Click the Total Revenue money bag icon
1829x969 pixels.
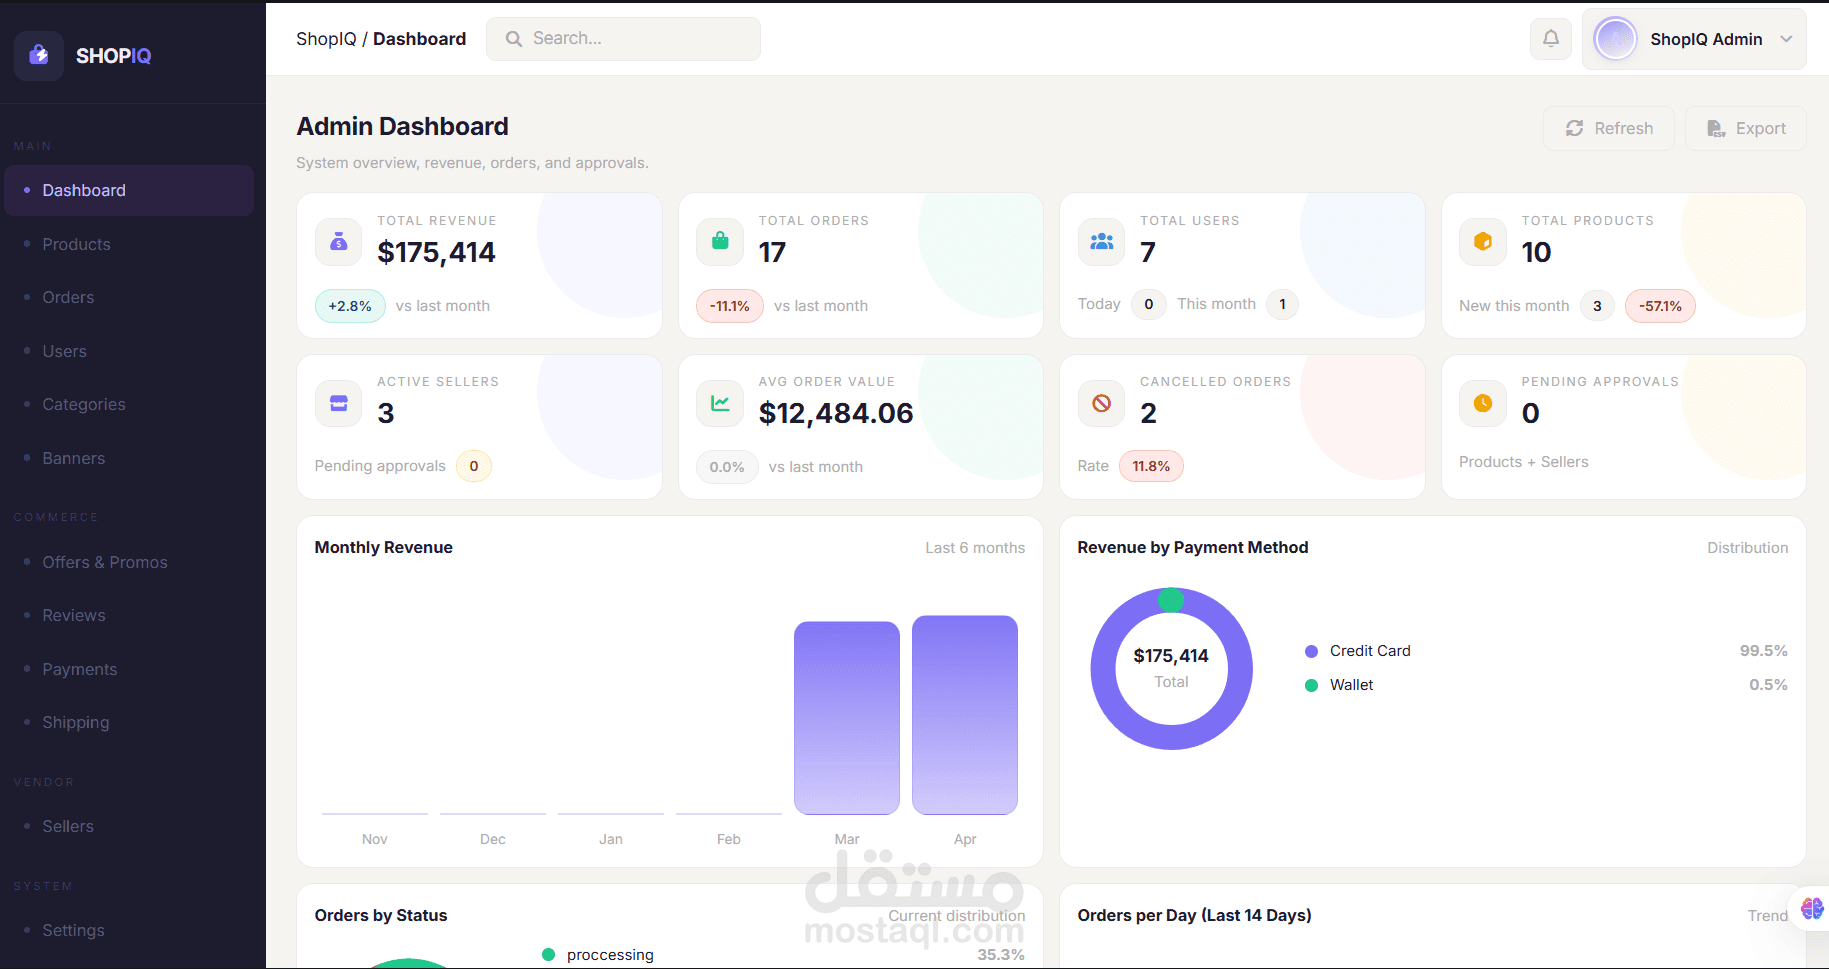(339, 242)
